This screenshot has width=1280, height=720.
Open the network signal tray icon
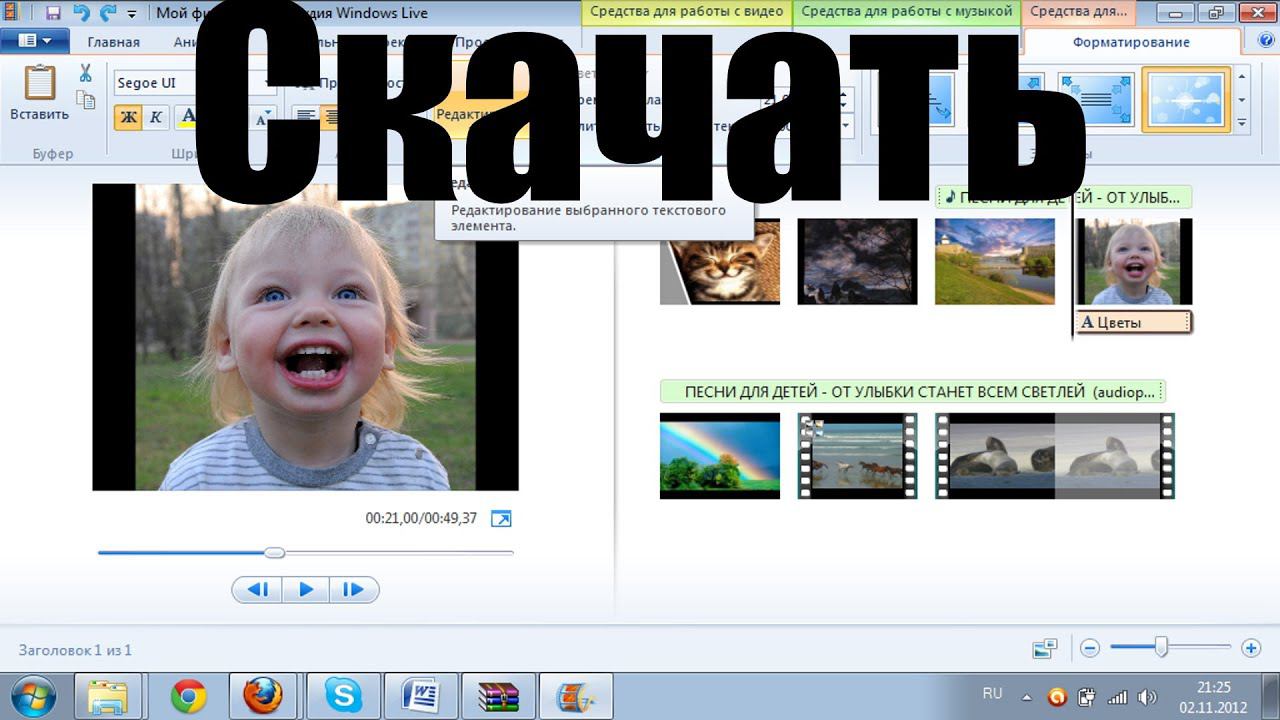click(x=1119, y=697)
